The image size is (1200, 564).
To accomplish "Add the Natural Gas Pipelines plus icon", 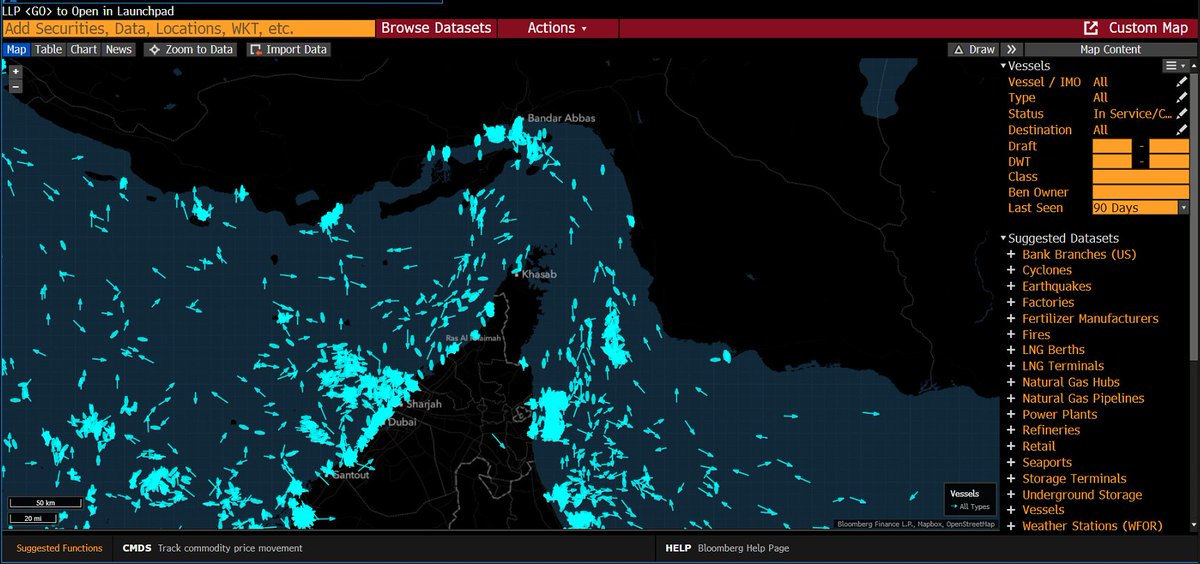I will [1011, 398].
